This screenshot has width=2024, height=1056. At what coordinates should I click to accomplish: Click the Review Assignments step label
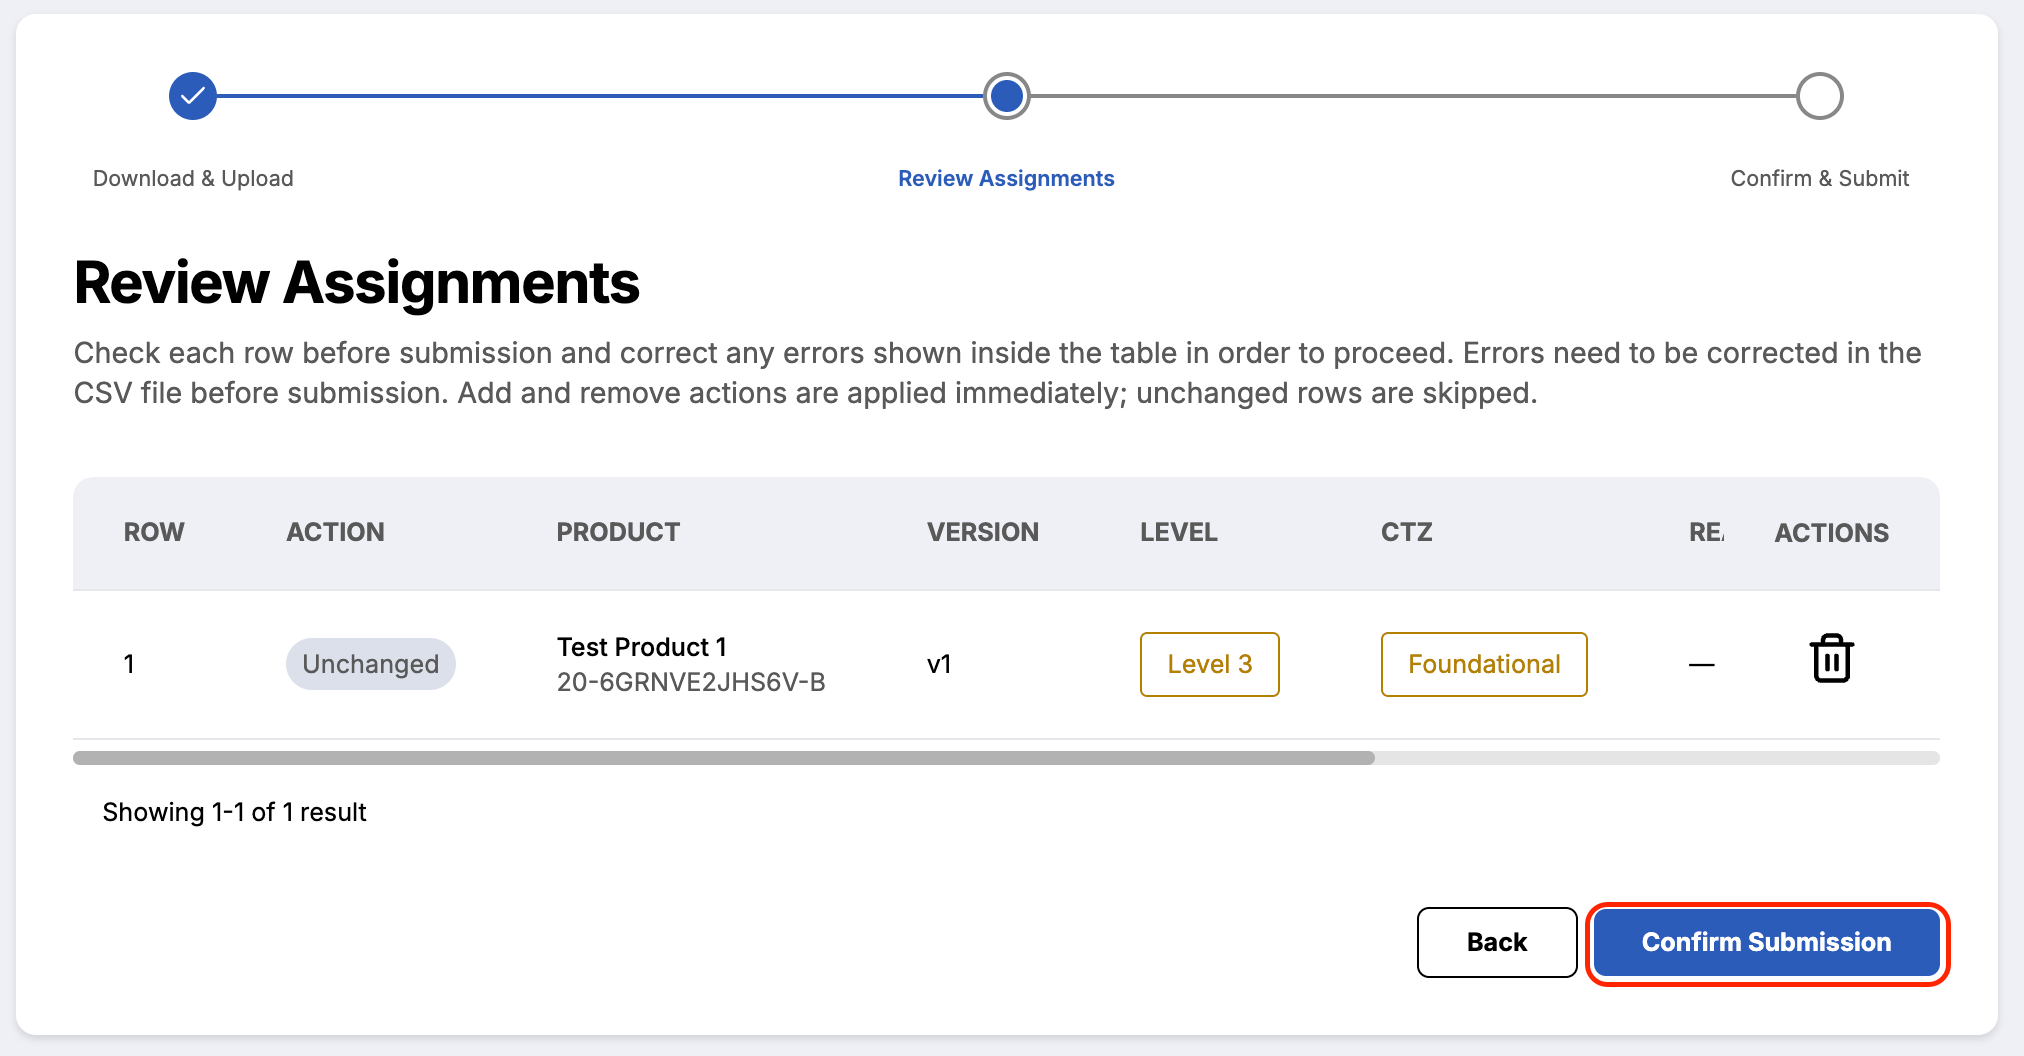pyautogui.click(x=1006, y=178)
